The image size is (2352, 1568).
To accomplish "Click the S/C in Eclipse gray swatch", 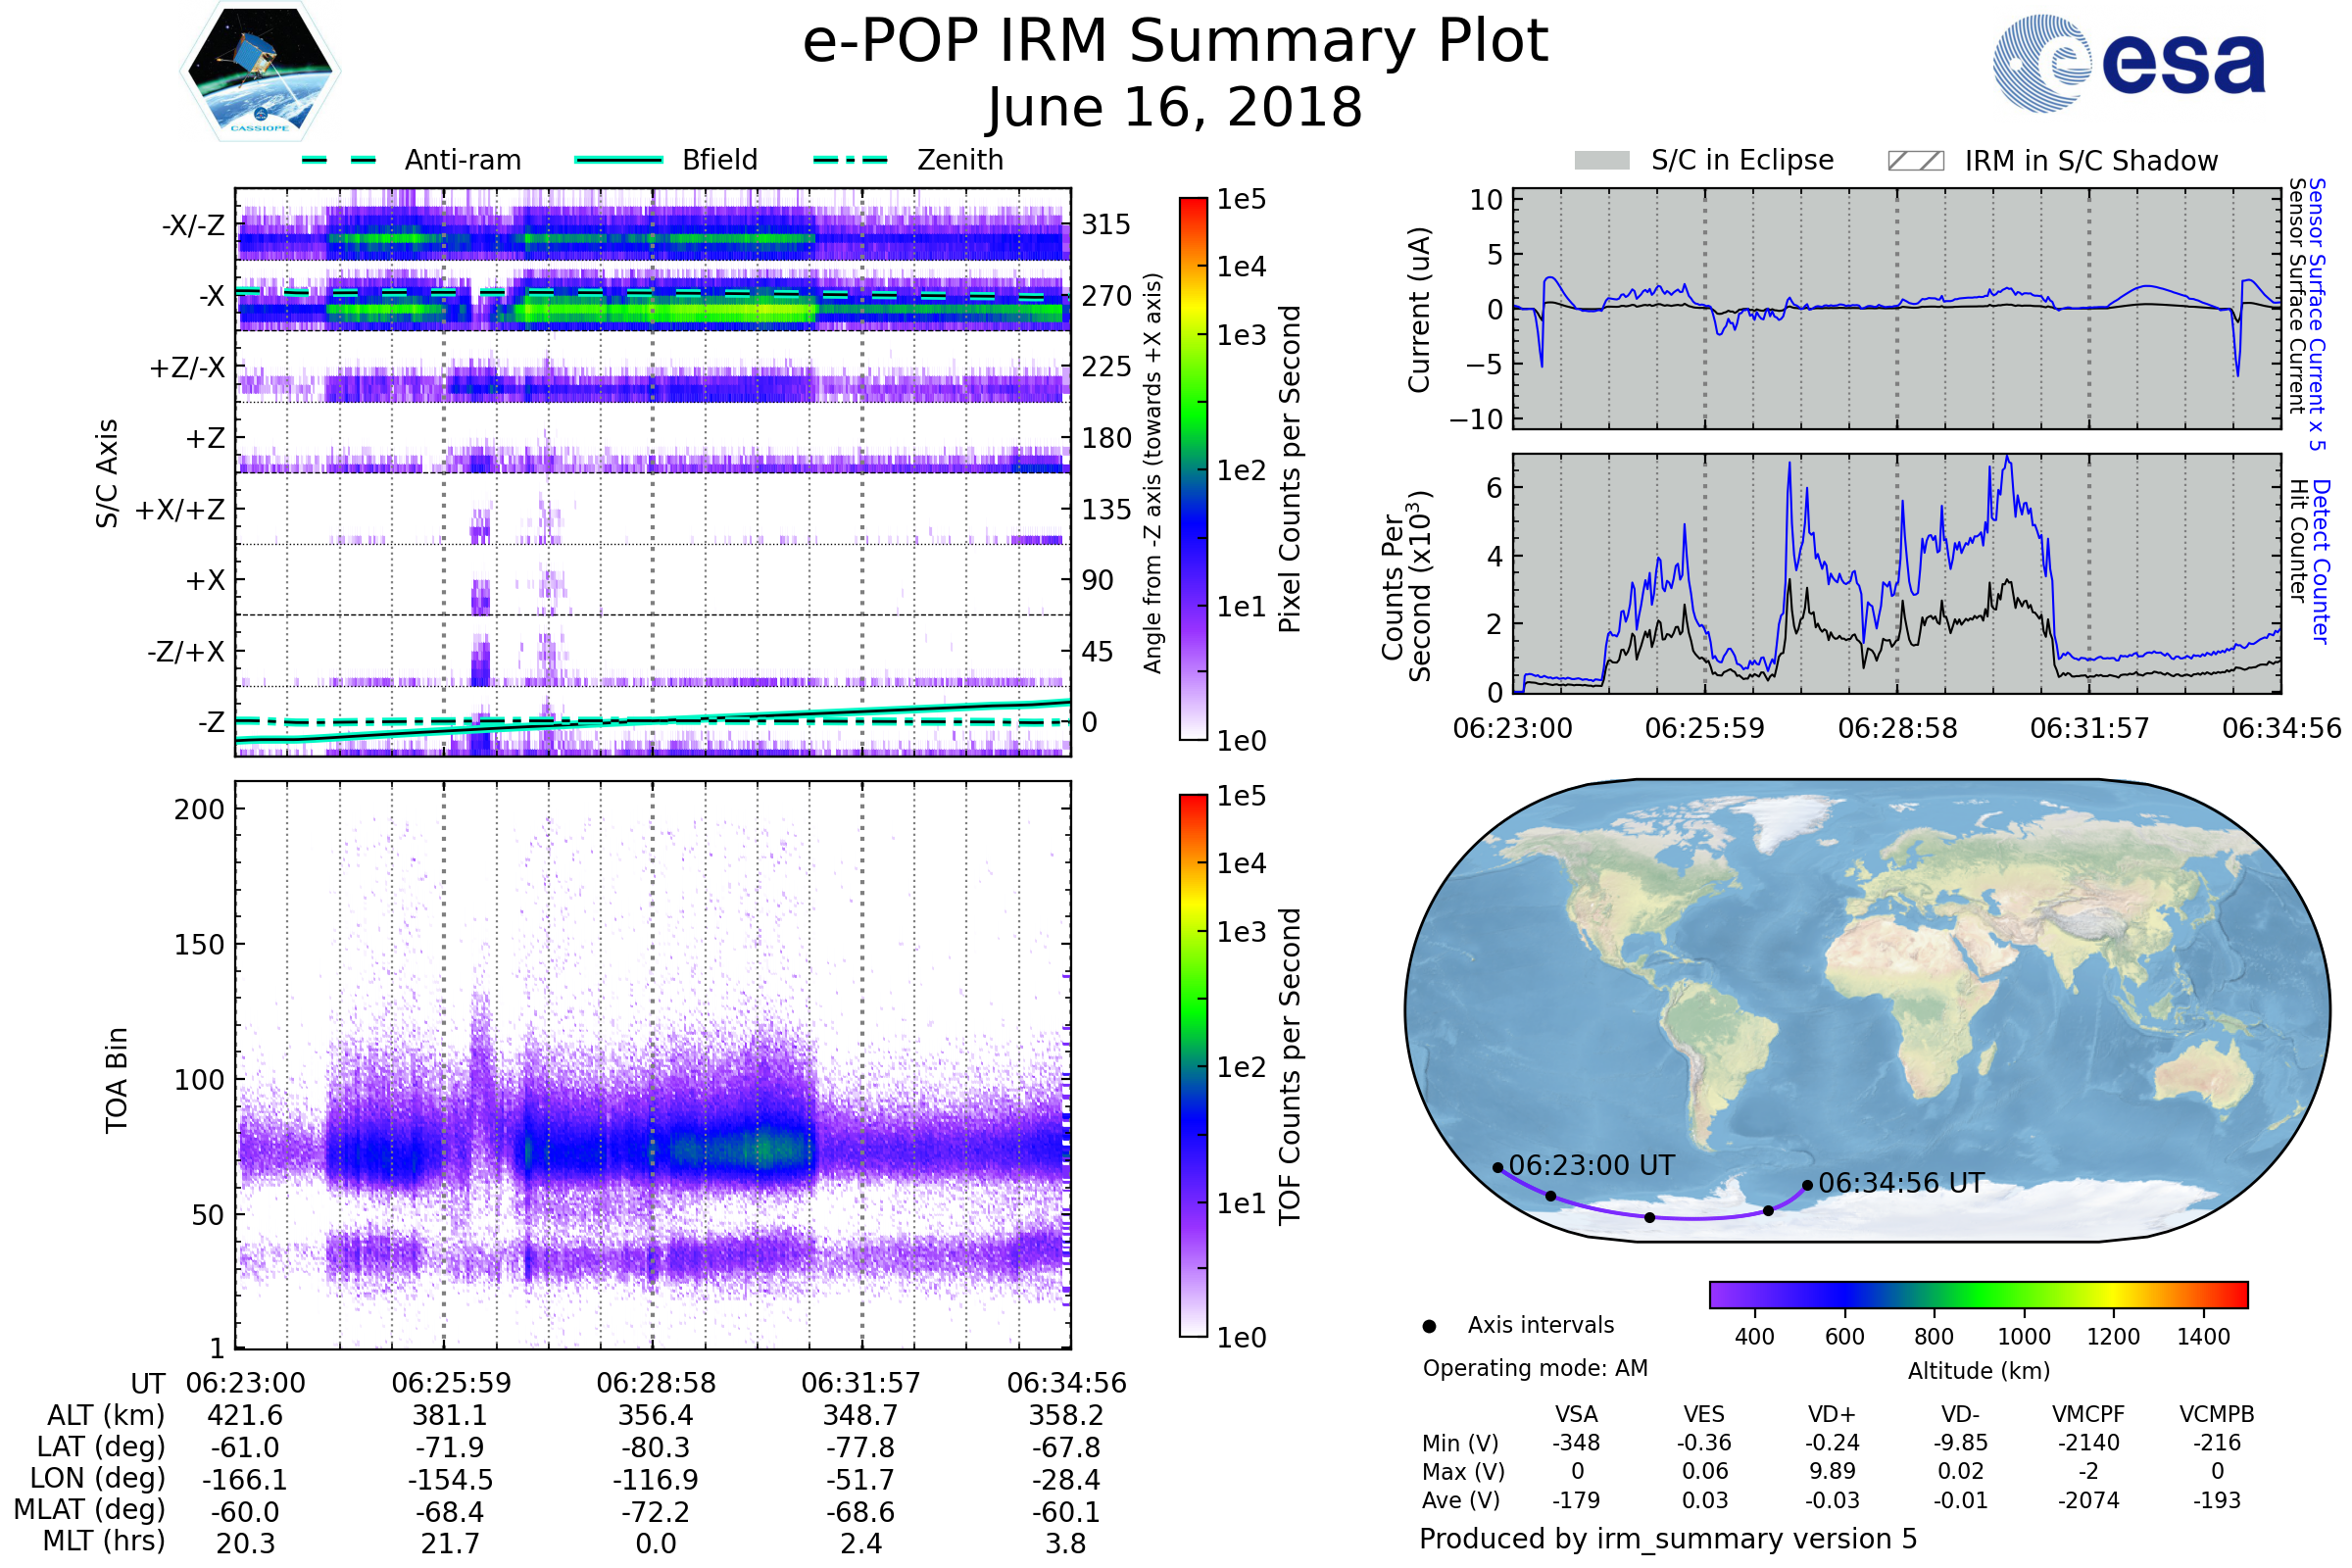I will 1601,161.
